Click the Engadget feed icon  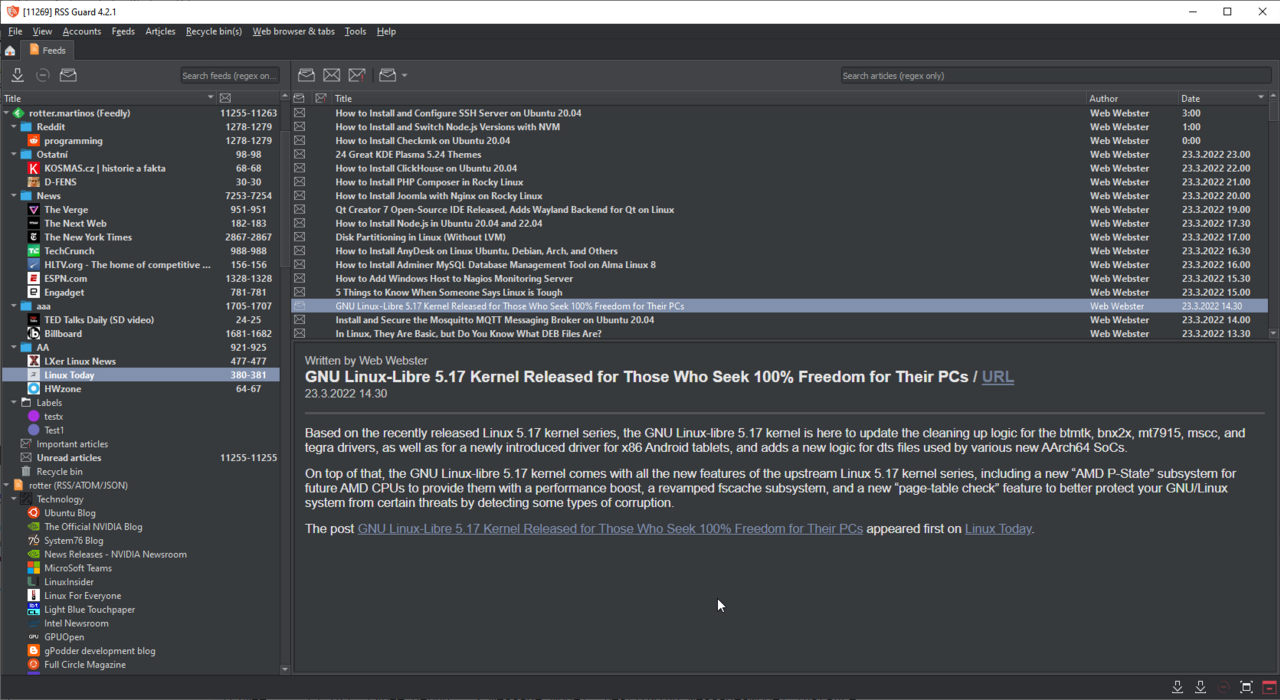tap(34, 292)
